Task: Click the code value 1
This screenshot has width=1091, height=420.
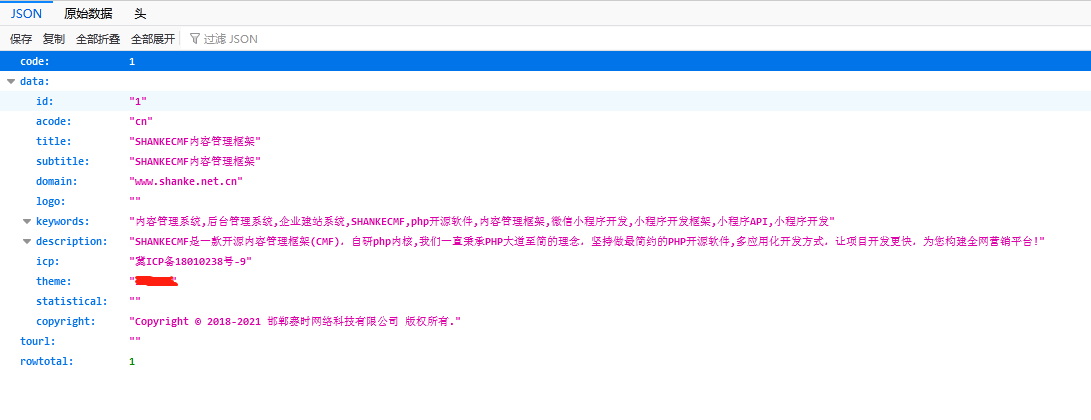Action: (132, 61)
